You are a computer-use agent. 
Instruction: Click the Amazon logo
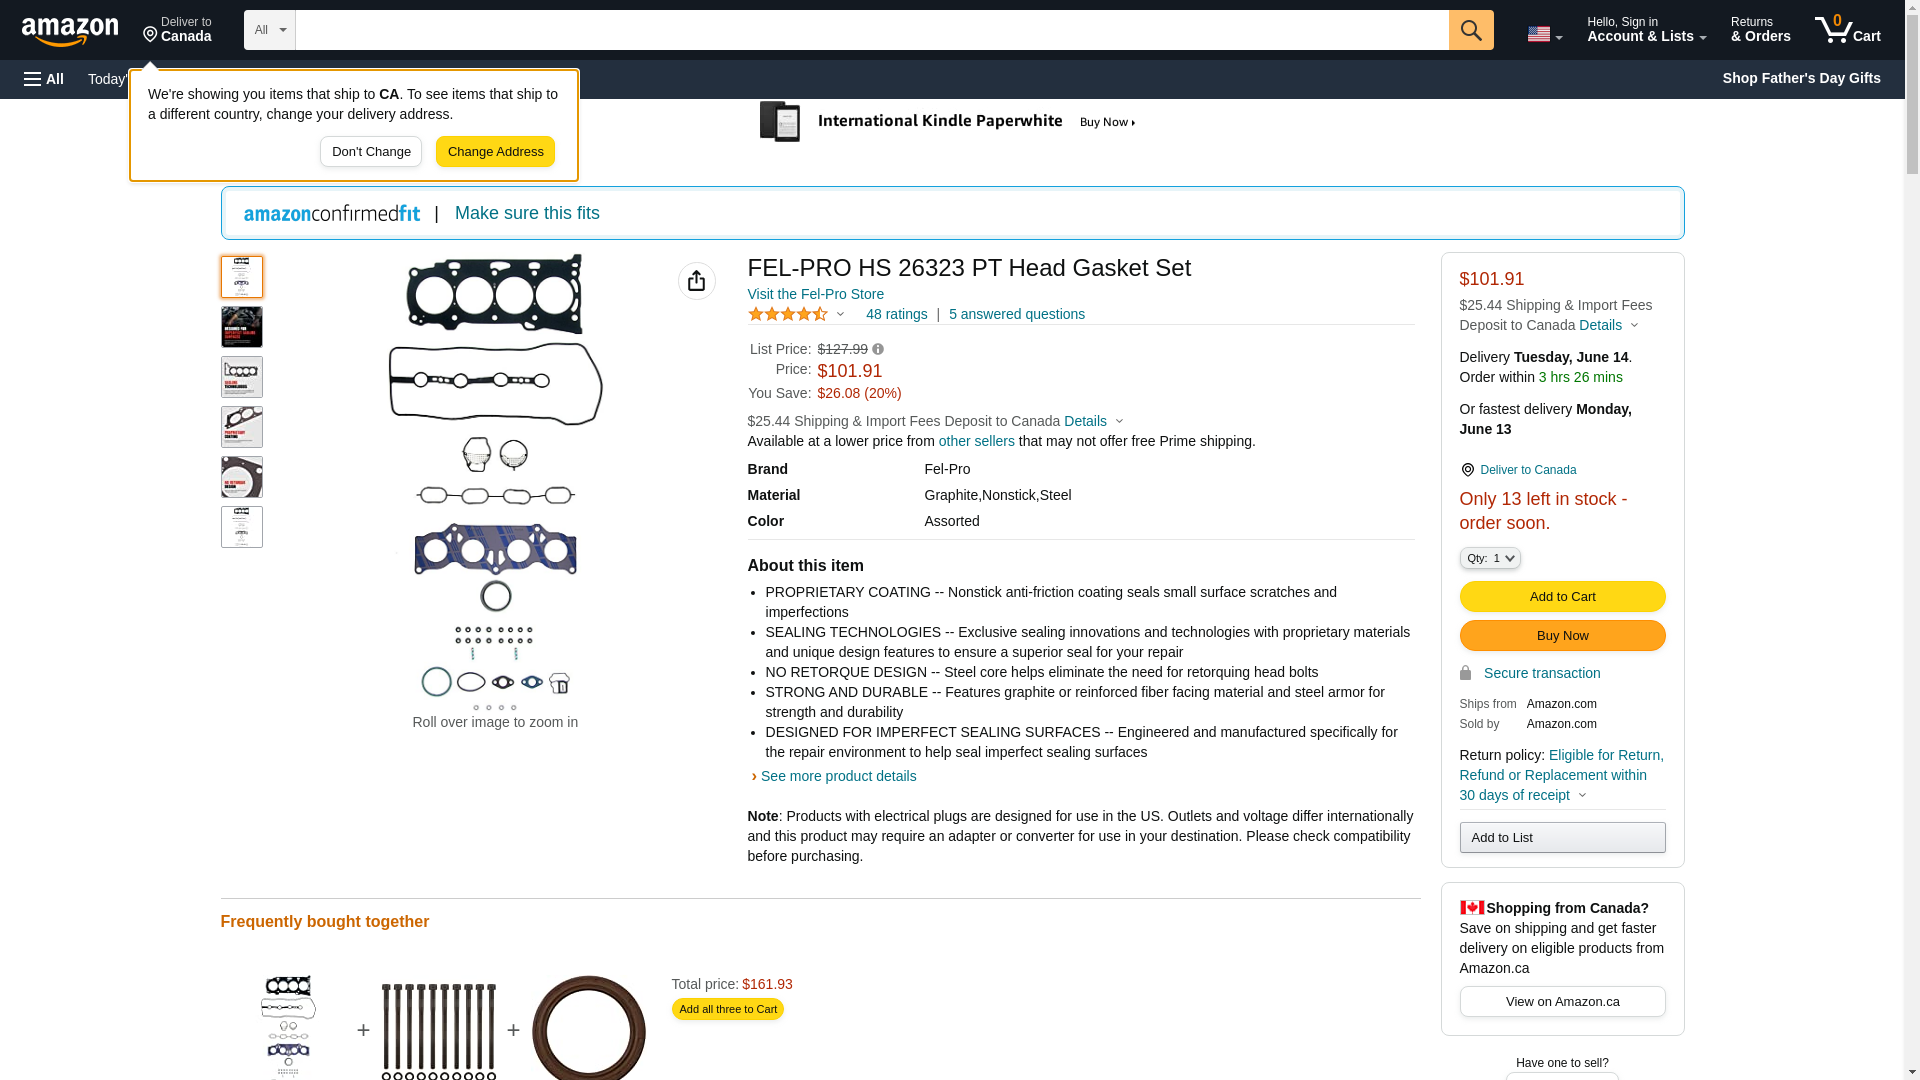pos(70,31)
